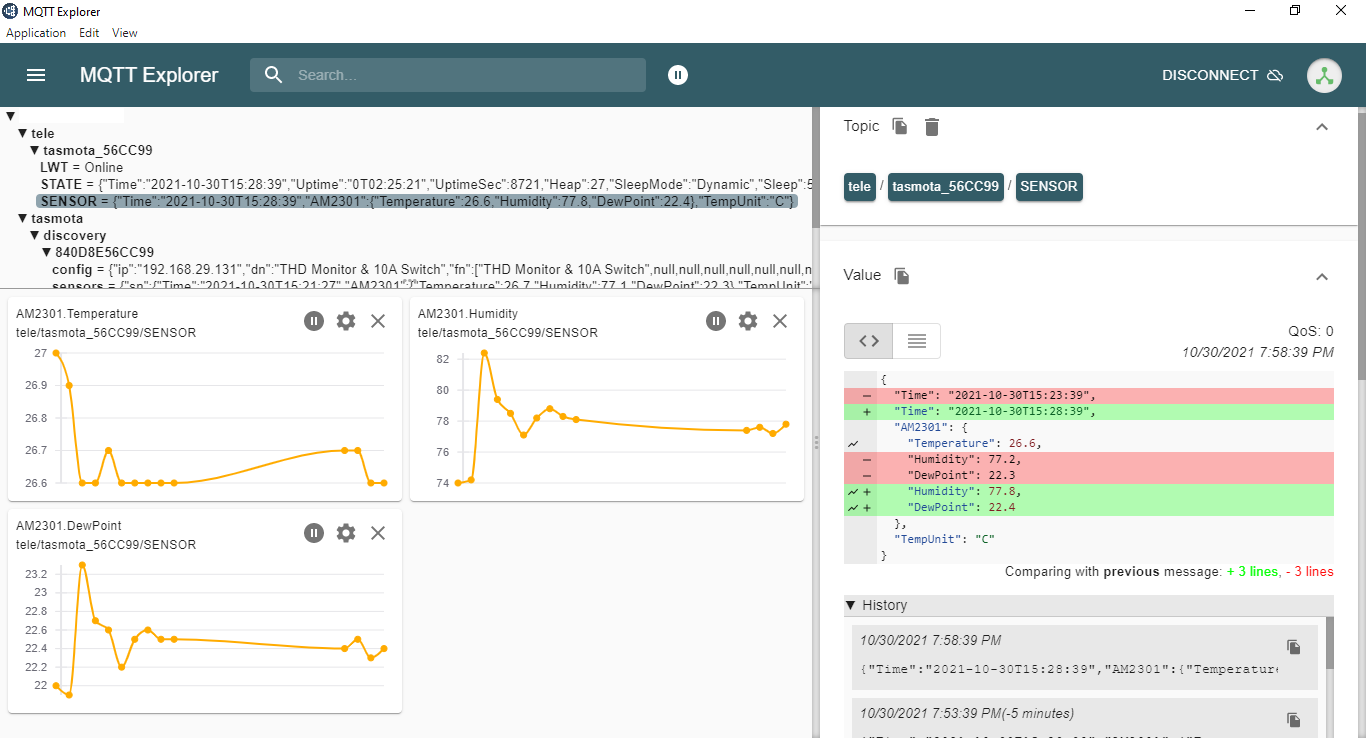The width and height of the screenshot is (1366, 738).
Task: Delete the selected topic with the trash icon
Action: 932,127
